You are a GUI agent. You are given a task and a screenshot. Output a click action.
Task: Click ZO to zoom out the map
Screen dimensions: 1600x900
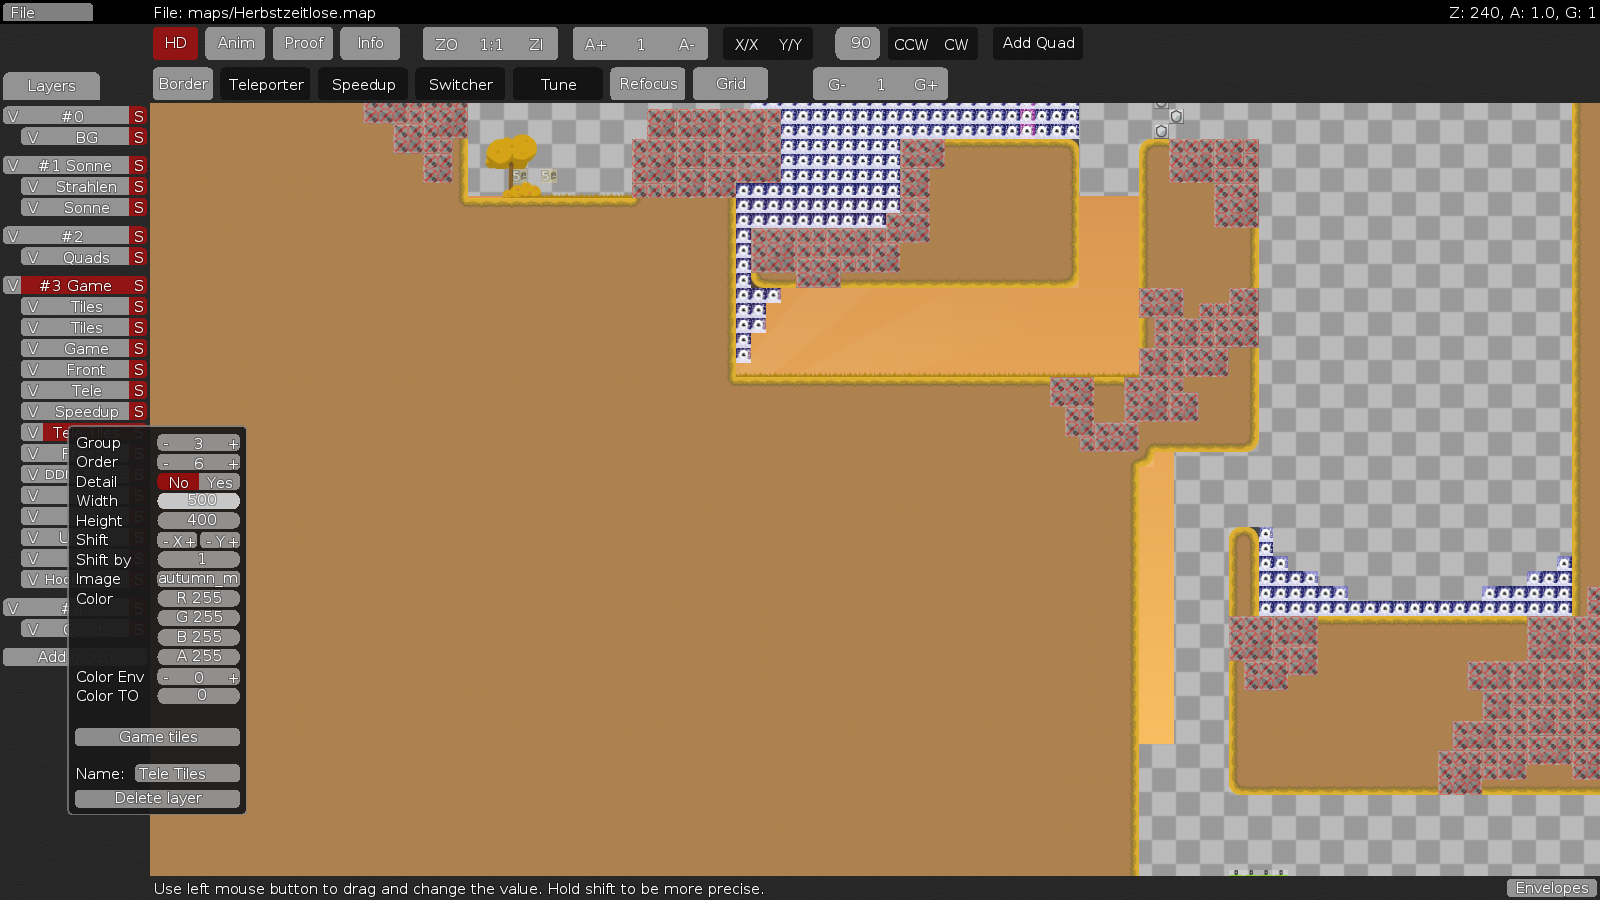[446, 44]
